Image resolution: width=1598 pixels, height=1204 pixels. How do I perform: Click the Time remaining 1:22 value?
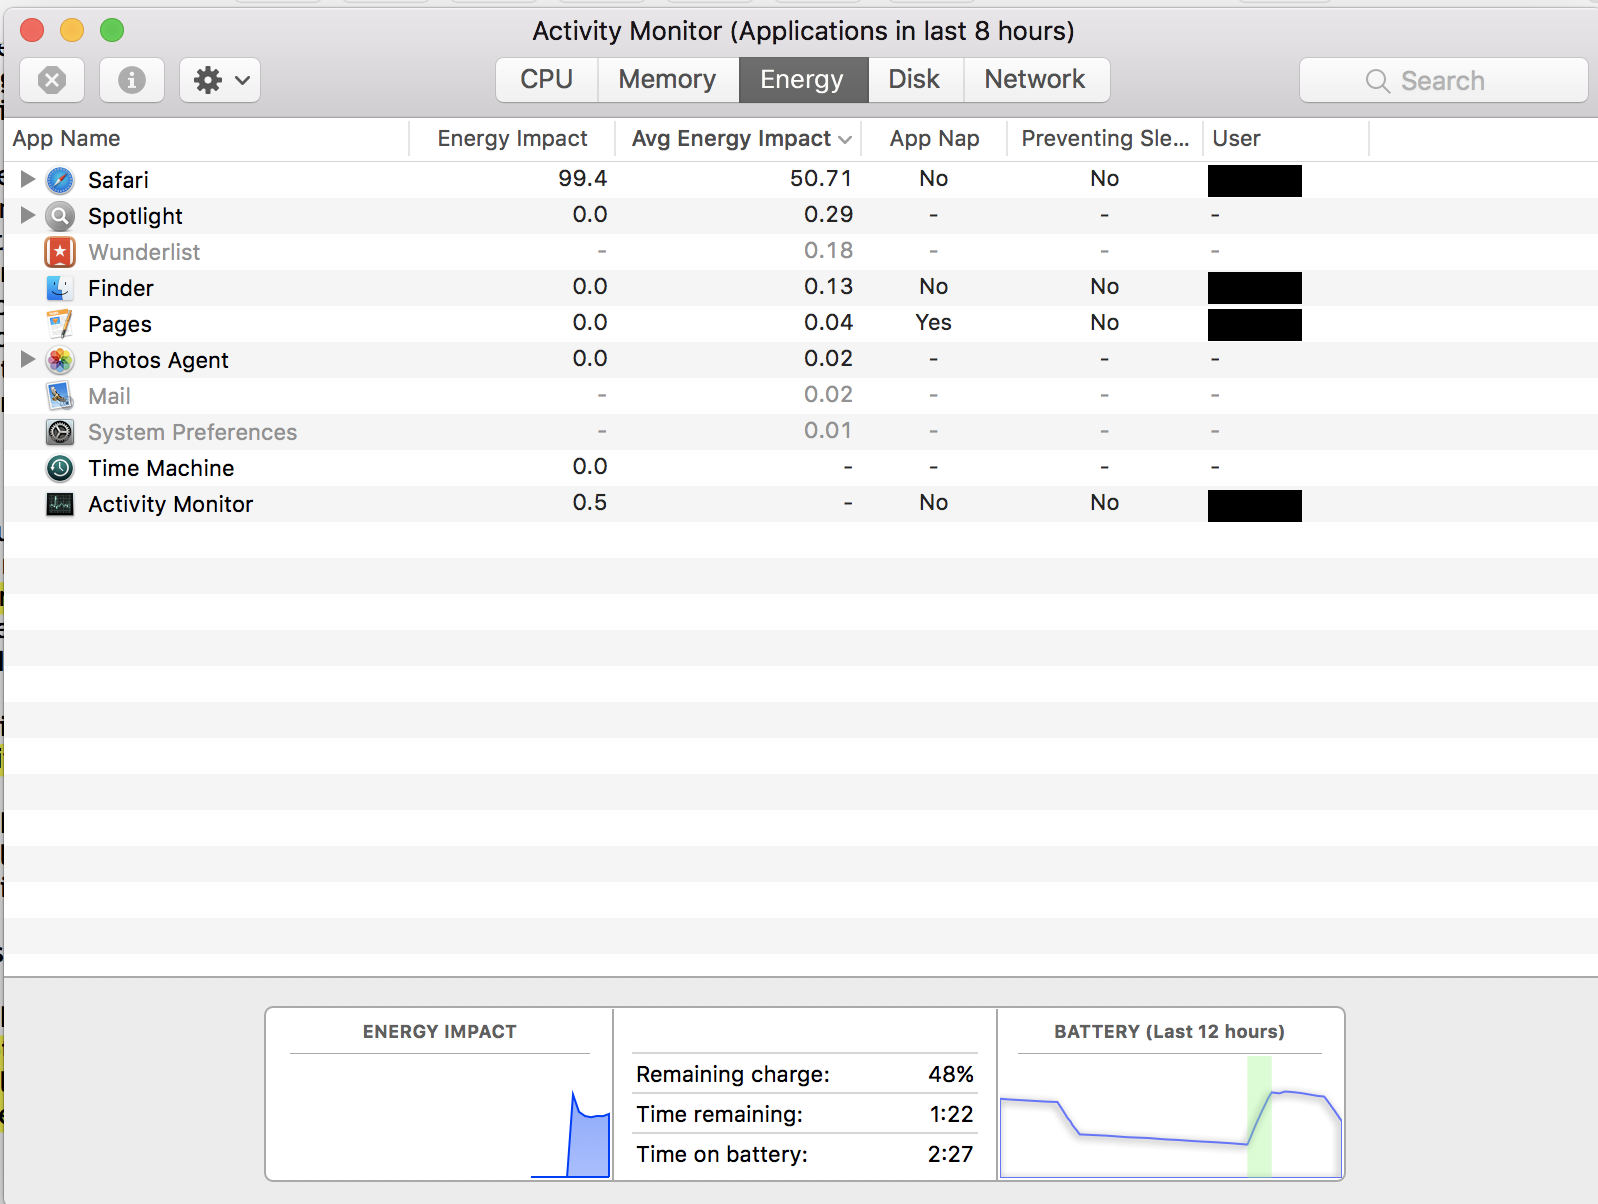[x=951, y=1114]
